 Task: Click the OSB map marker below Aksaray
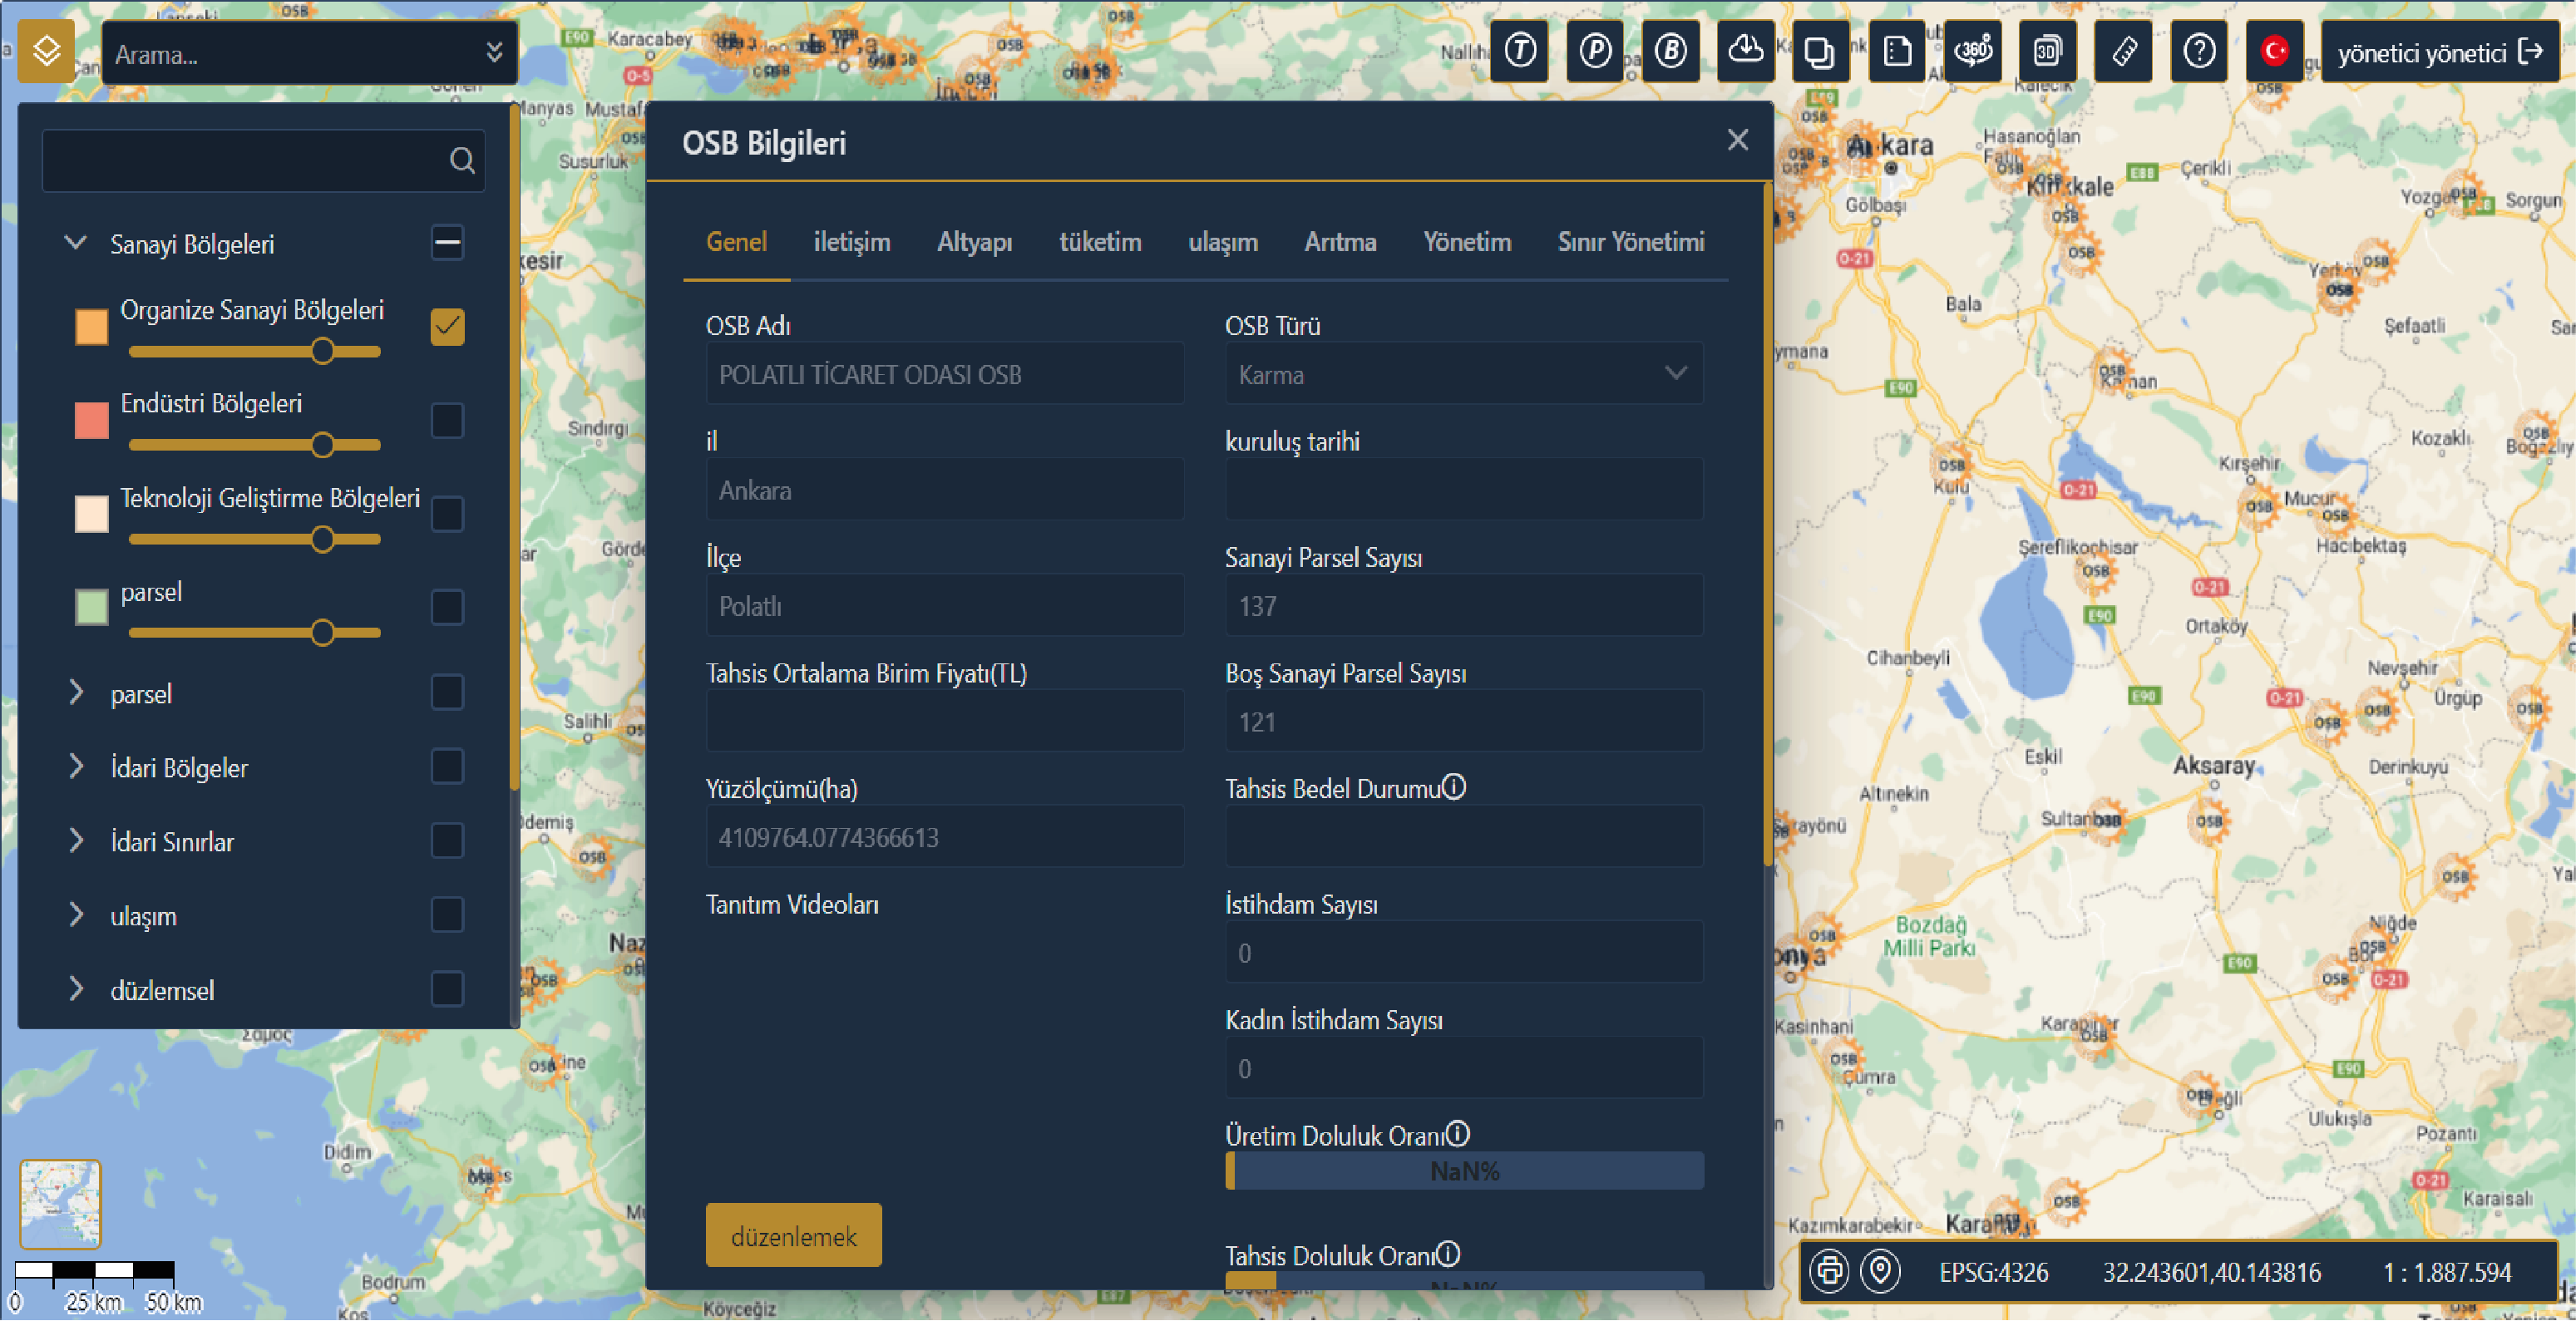click(x=2209, y=821)
